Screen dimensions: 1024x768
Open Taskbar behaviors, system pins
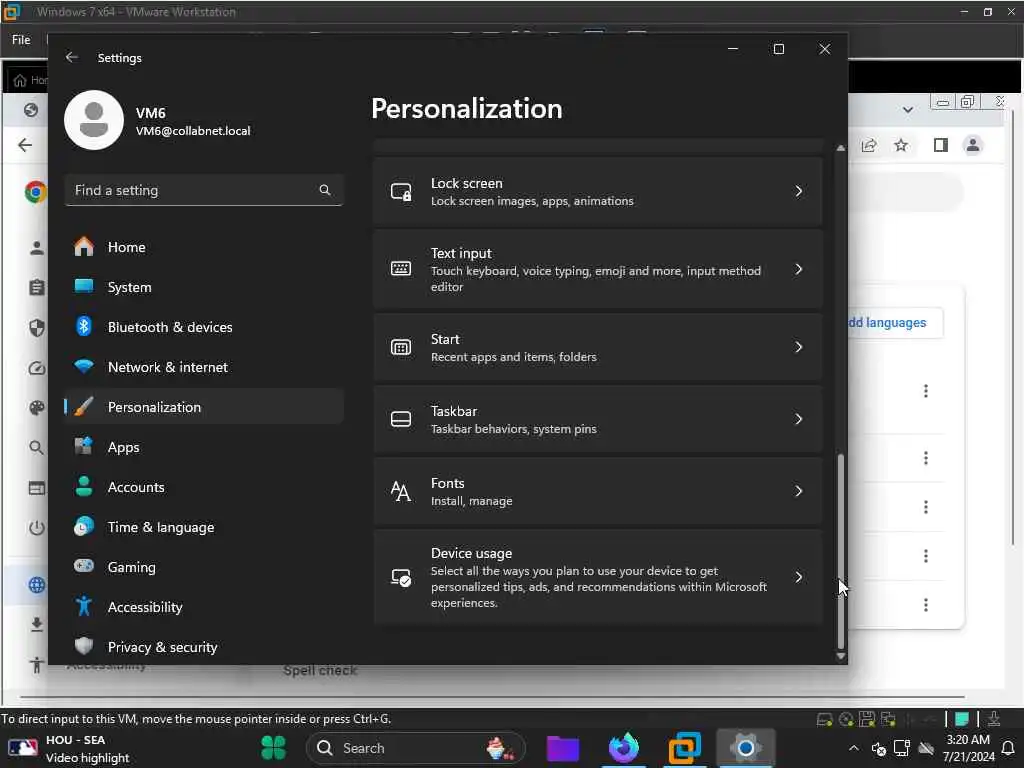598,419
